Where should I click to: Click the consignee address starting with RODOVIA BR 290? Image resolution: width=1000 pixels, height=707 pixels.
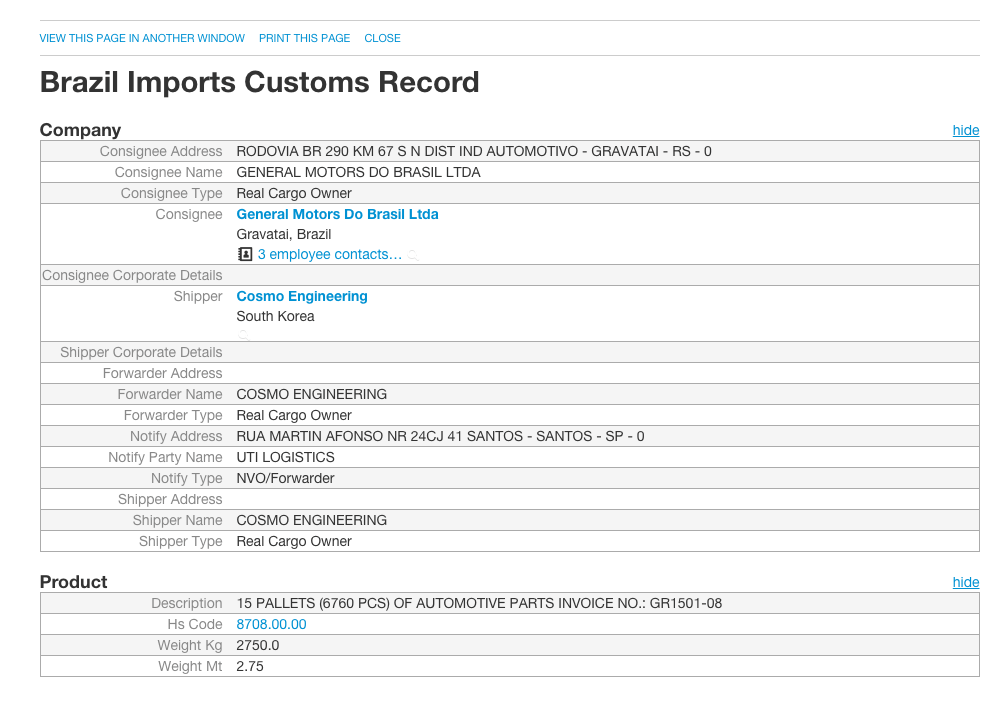click(474, 152)
